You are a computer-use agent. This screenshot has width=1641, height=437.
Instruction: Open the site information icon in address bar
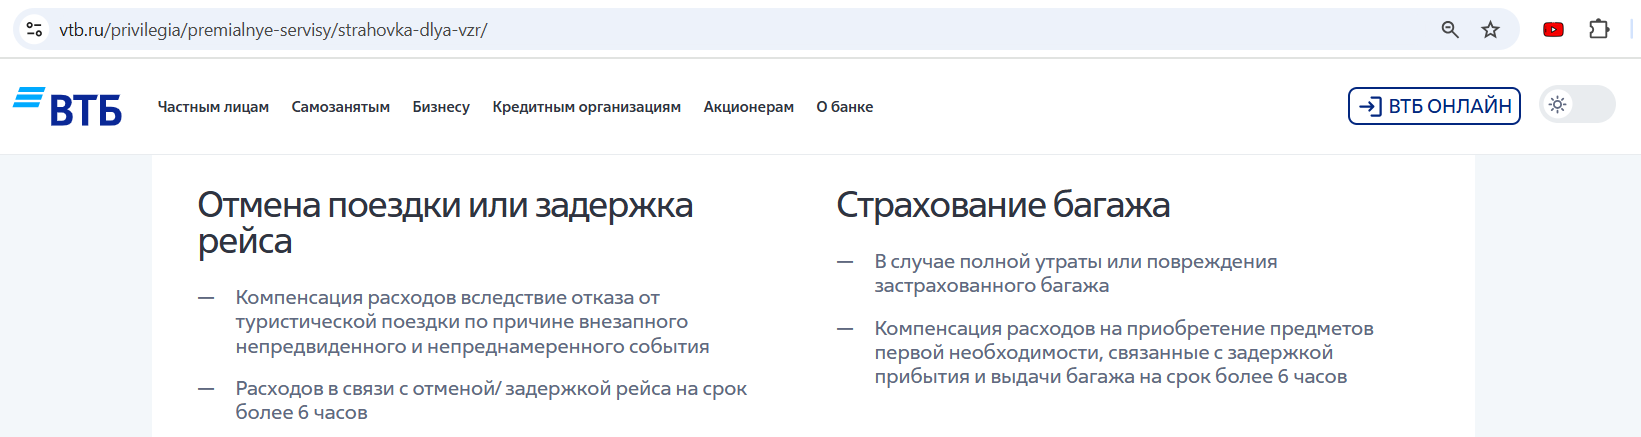coord(34,29)
